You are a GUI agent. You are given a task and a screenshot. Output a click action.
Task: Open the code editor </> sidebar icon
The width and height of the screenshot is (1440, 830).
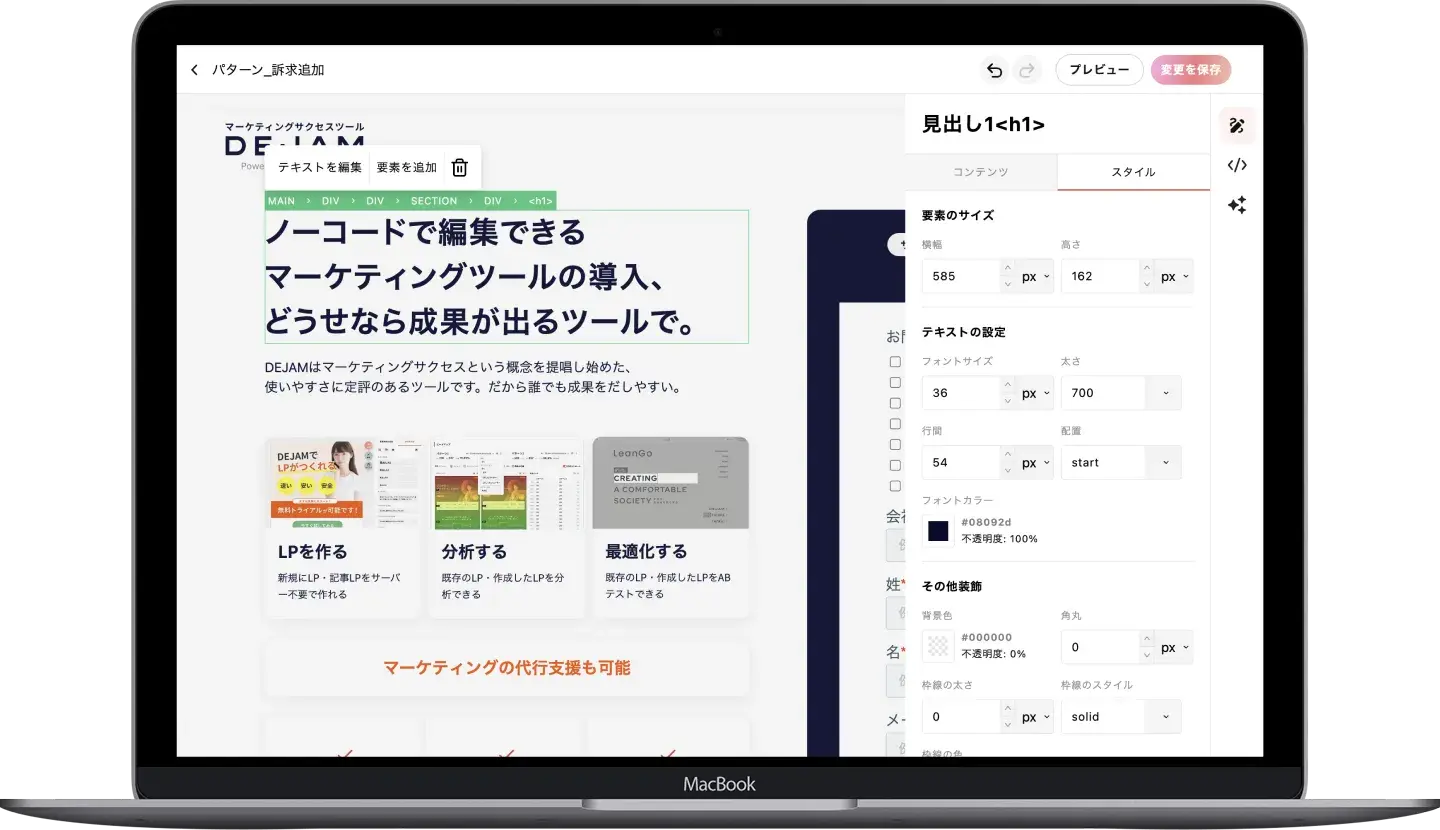coord(1237,165)
